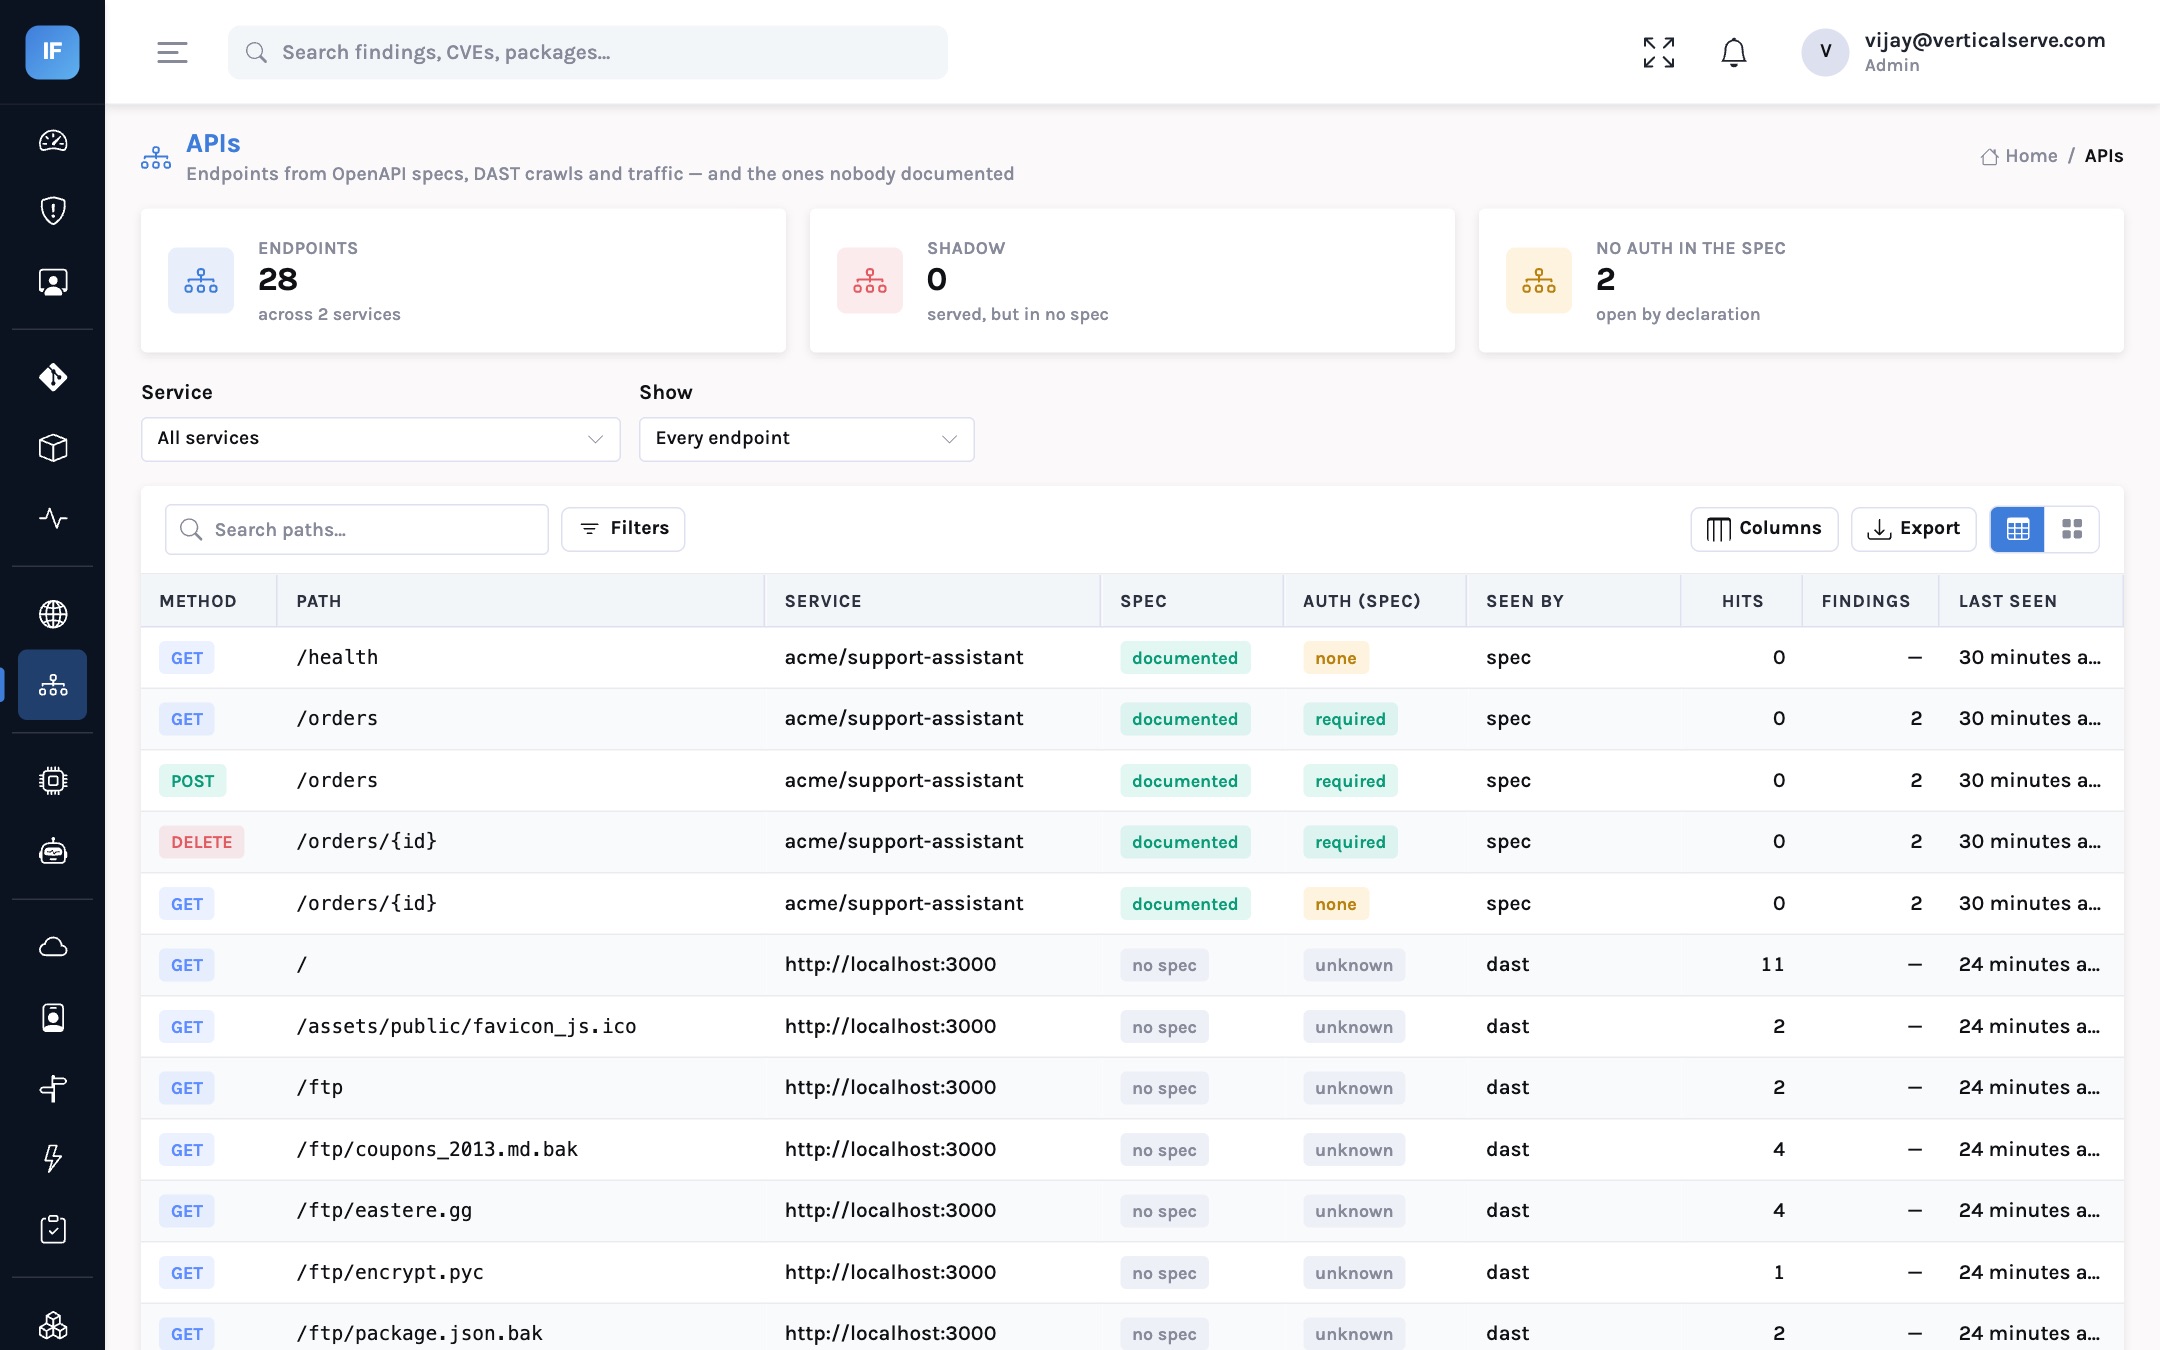Viewport: 2160px width, 1350px height.
Task: Click the user card sidebar icon
Action: 53,282
